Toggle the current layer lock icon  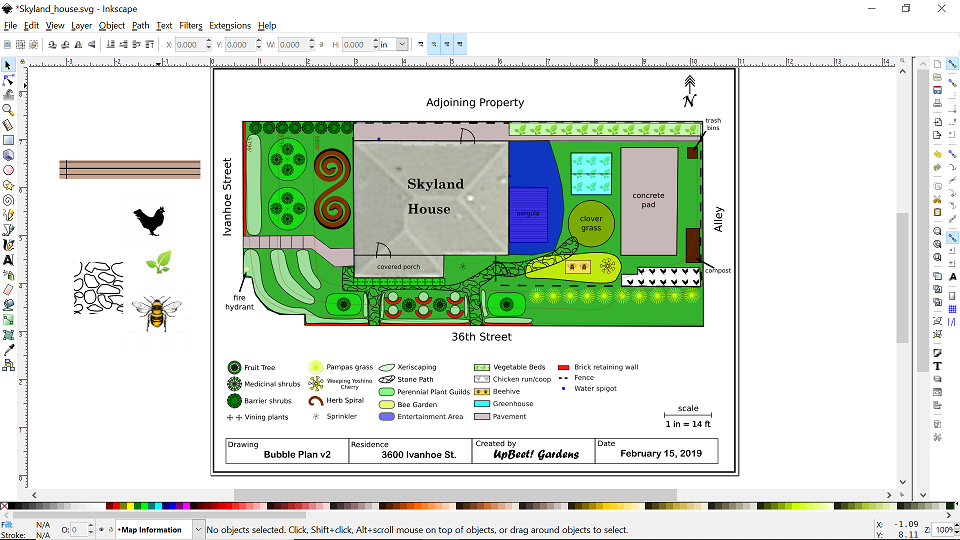pyautogui.click(x=111, y=530)
